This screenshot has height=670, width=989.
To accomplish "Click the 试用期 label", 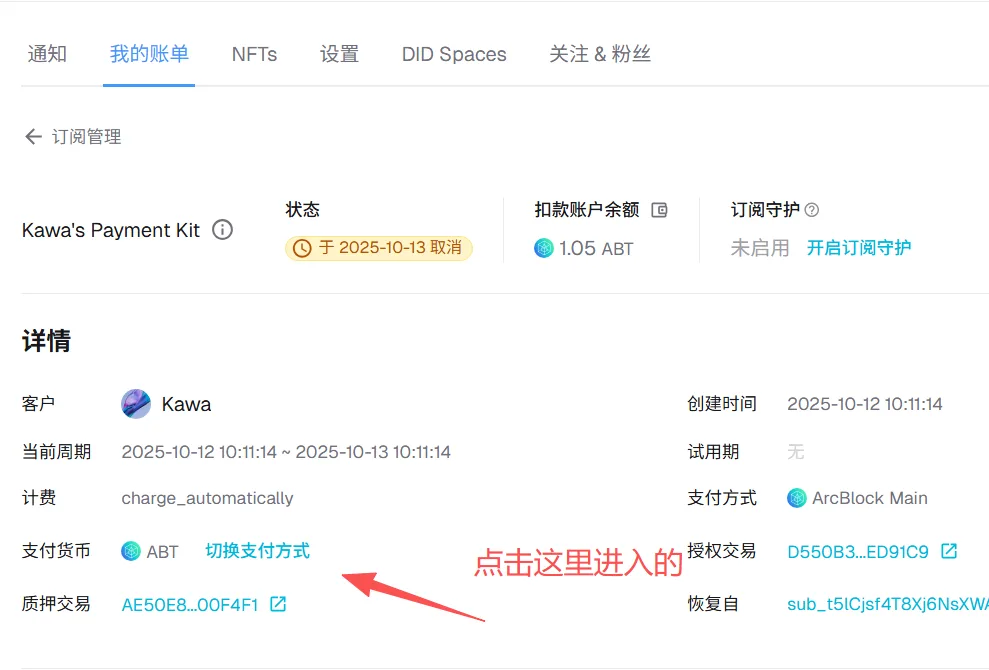I will pyautogui.click(x=713, y=452).
